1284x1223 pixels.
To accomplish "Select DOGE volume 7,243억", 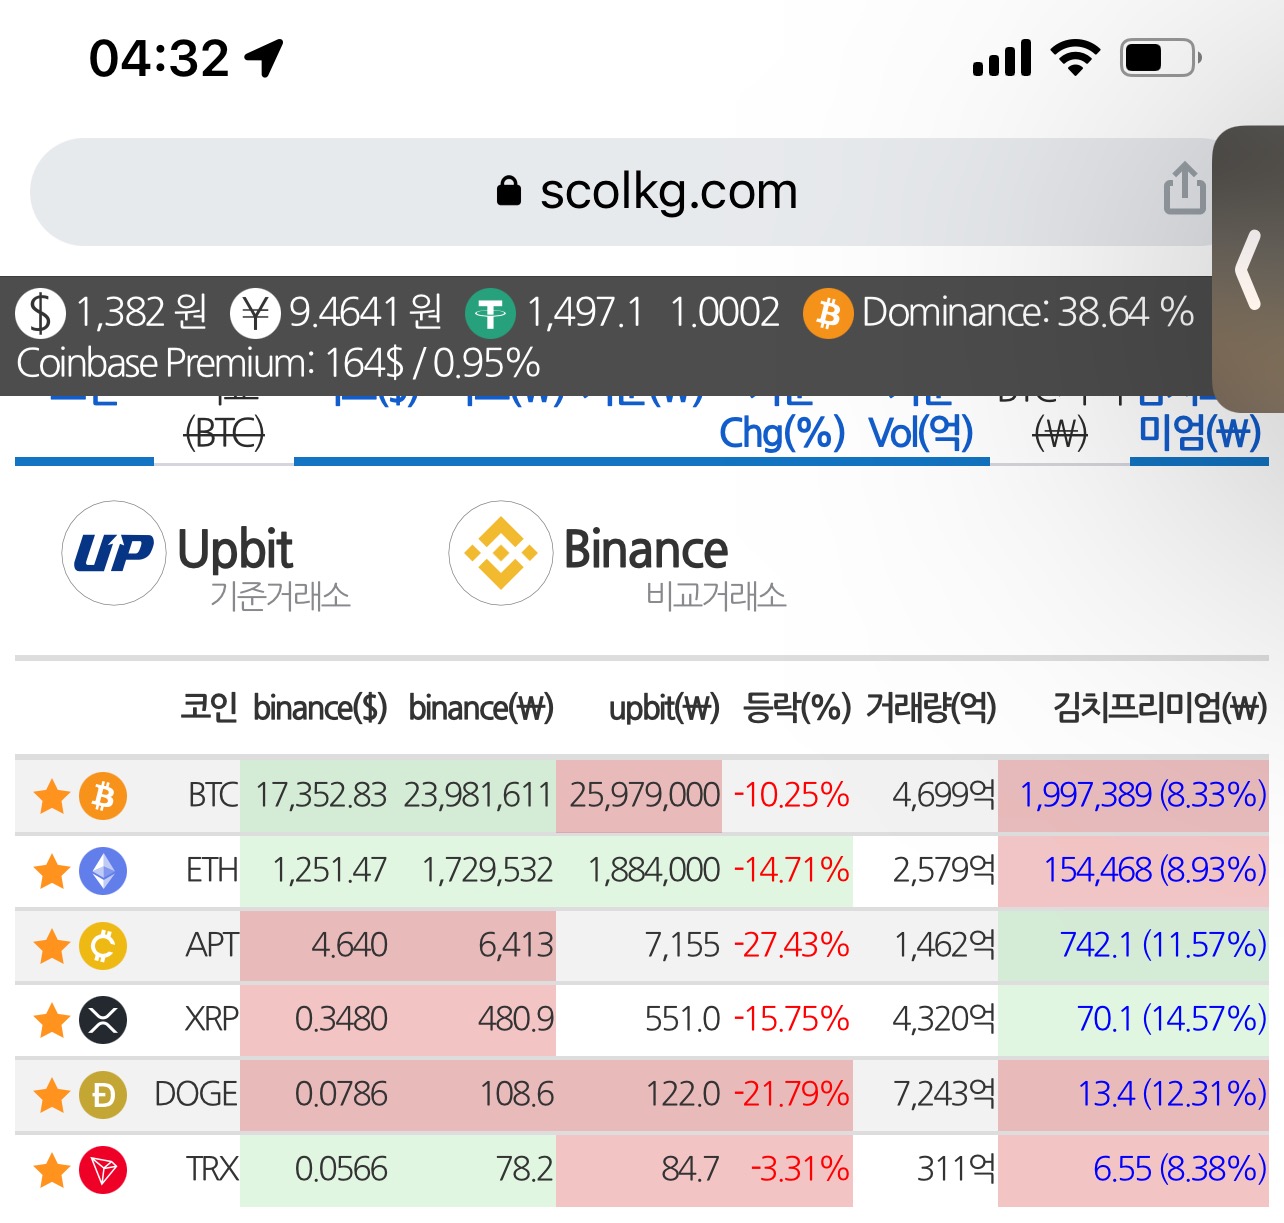I will point(945,1095).
